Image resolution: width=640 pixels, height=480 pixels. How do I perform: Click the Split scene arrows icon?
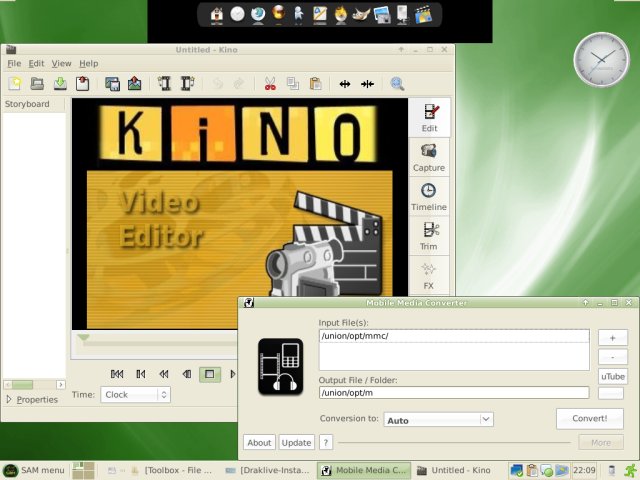(x=345, y=84)
